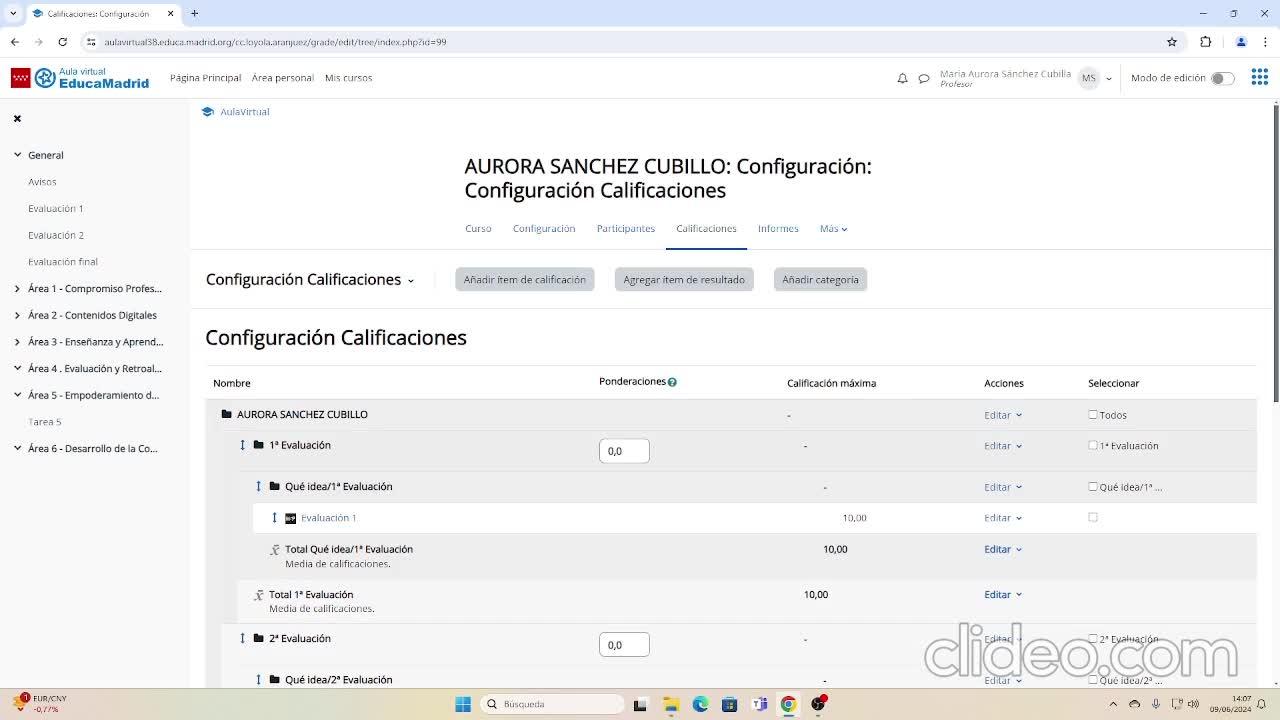Switch to the Configuración tab
Image resolution: width=1280 pixels, height=720 pixels.
click(x=544, y=229)
